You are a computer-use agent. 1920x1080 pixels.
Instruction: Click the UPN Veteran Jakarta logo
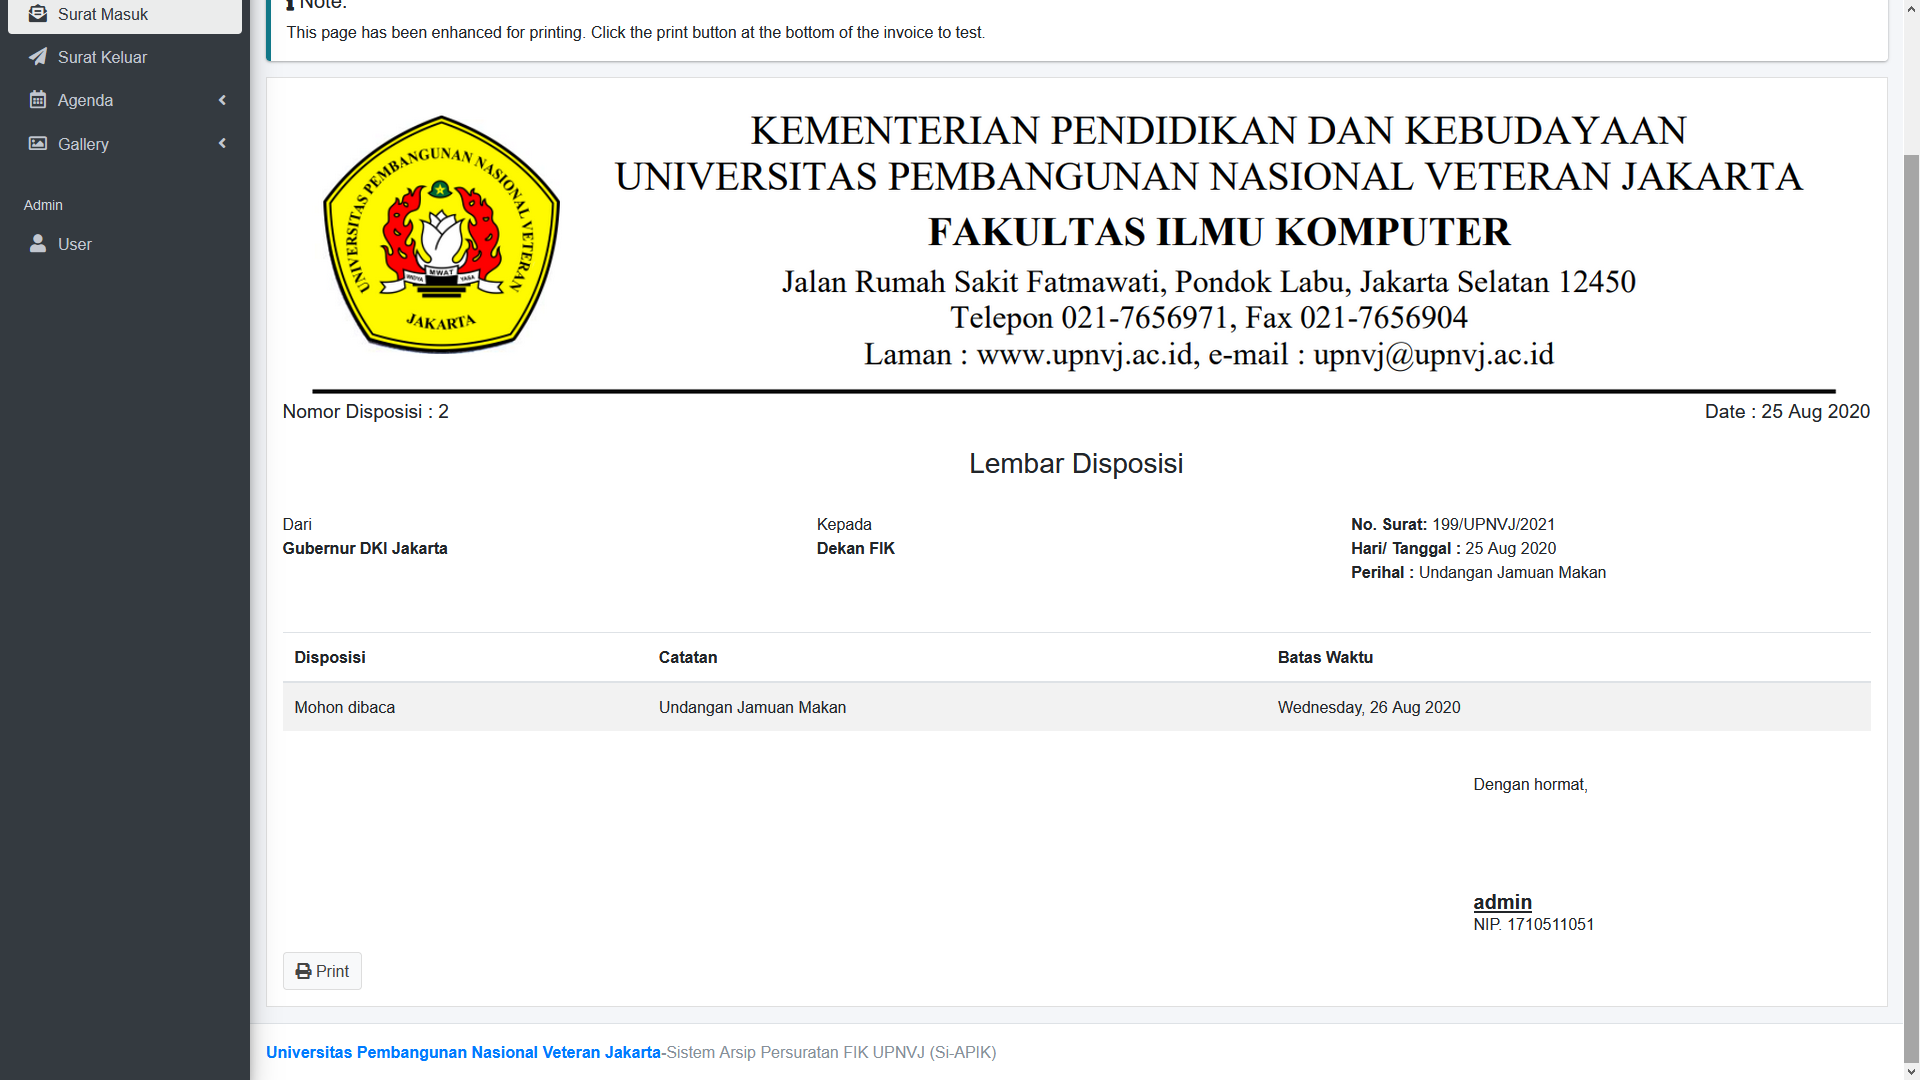click(x=441, y=235)
